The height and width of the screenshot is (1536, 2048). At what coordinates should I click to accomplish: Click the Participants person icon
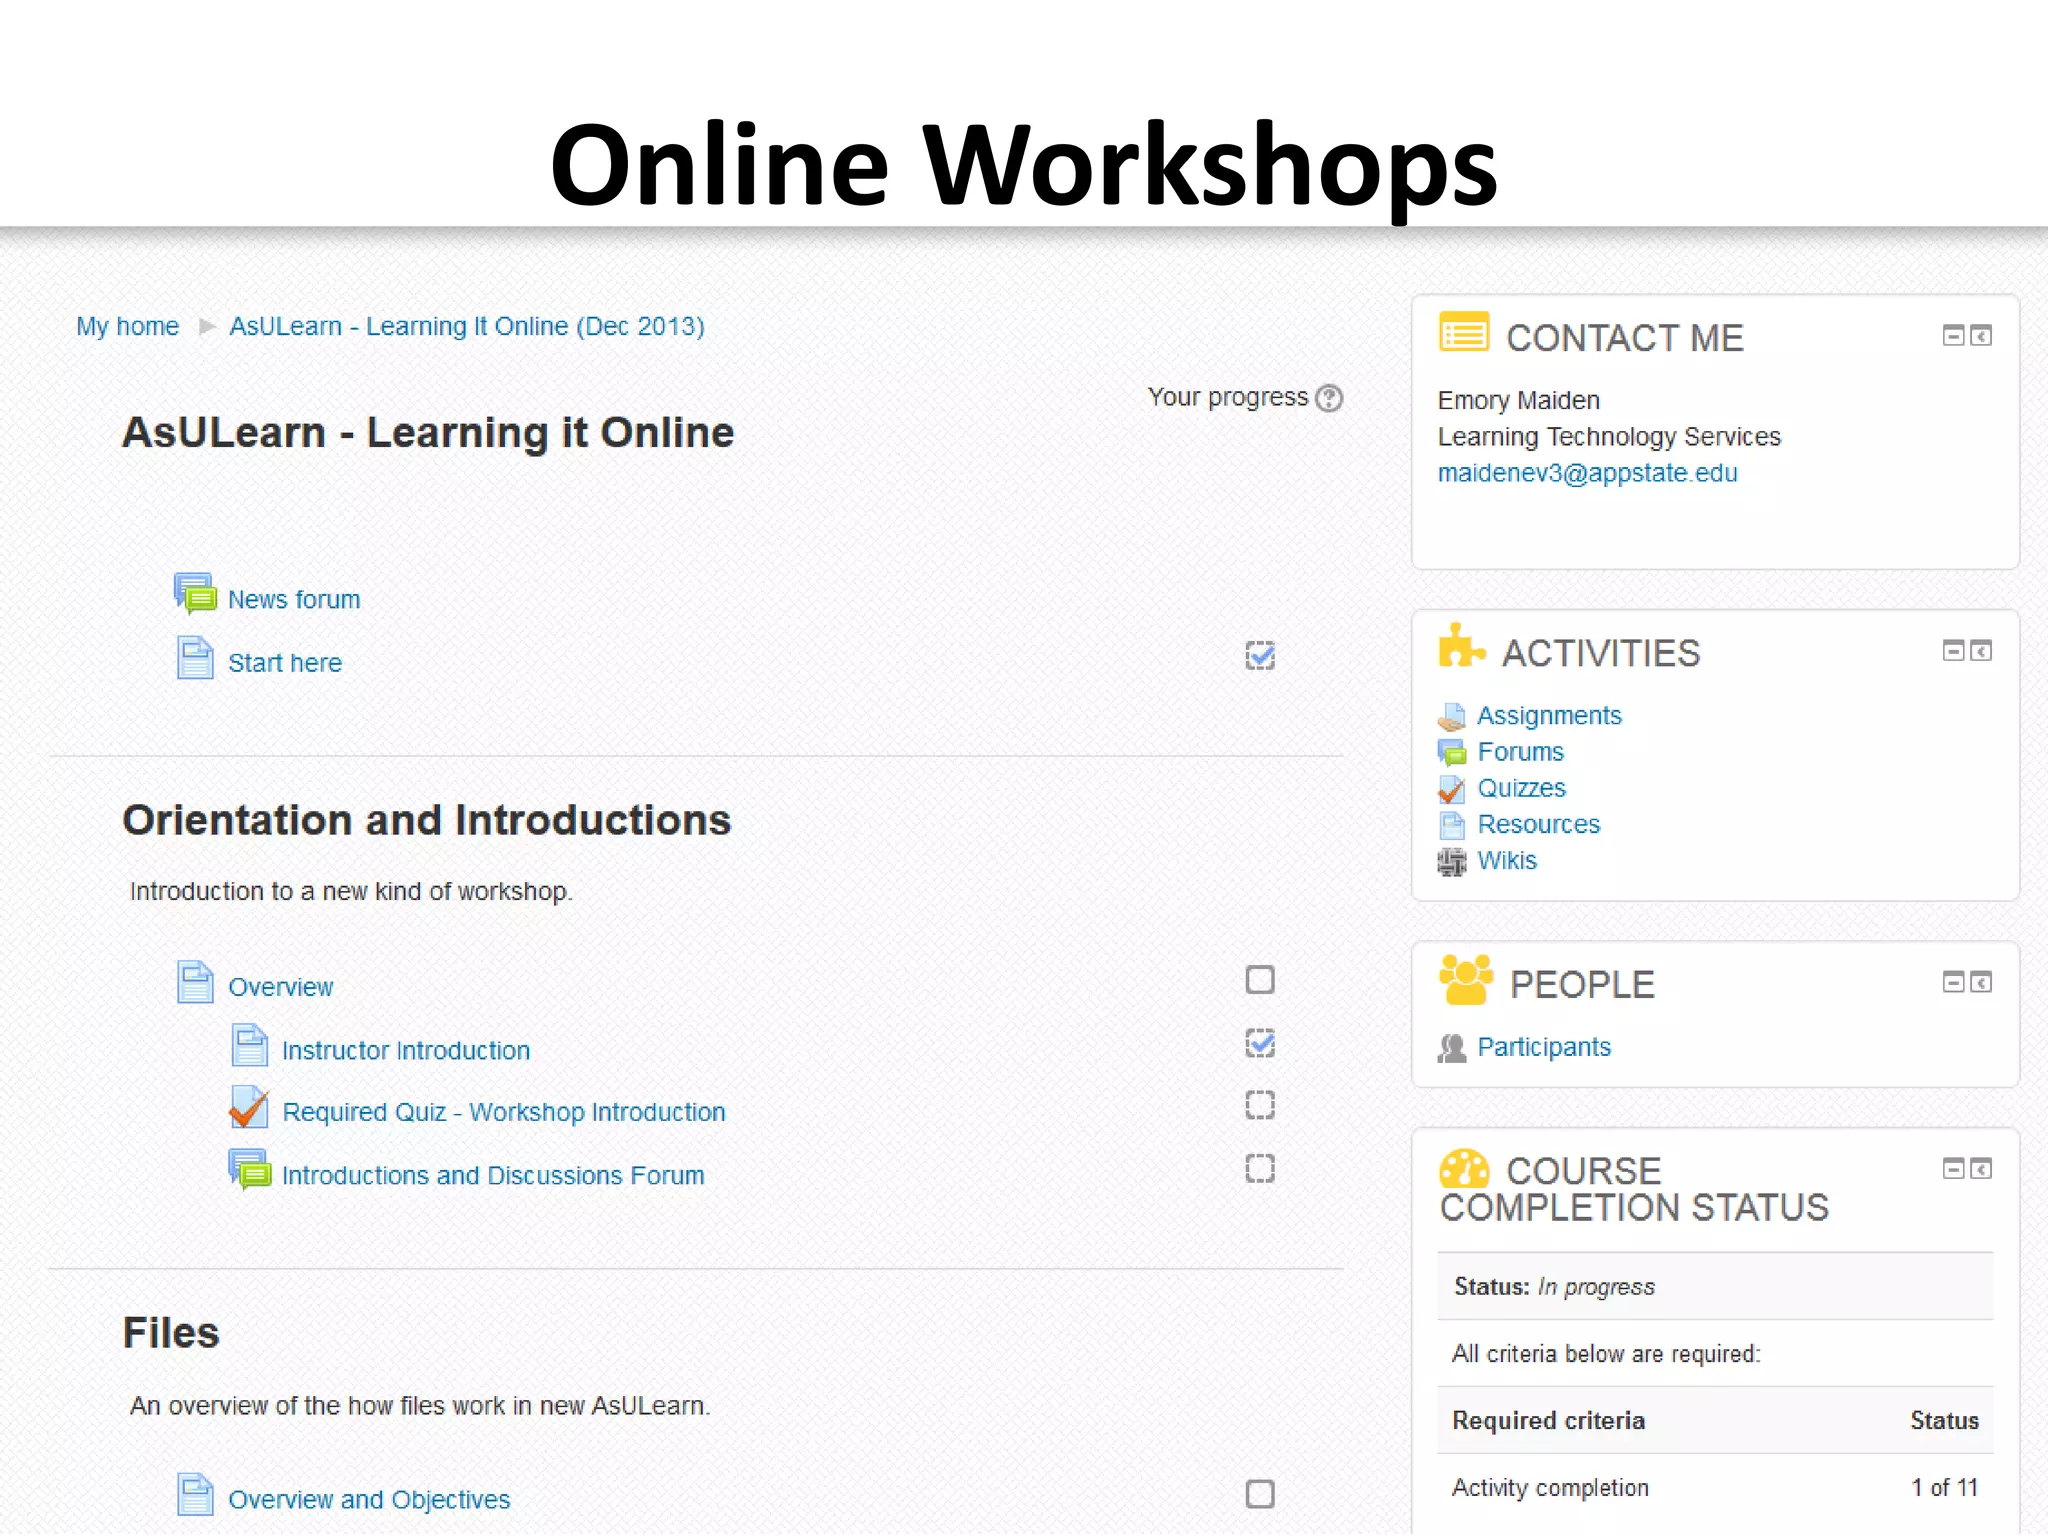(1452, 1048)
